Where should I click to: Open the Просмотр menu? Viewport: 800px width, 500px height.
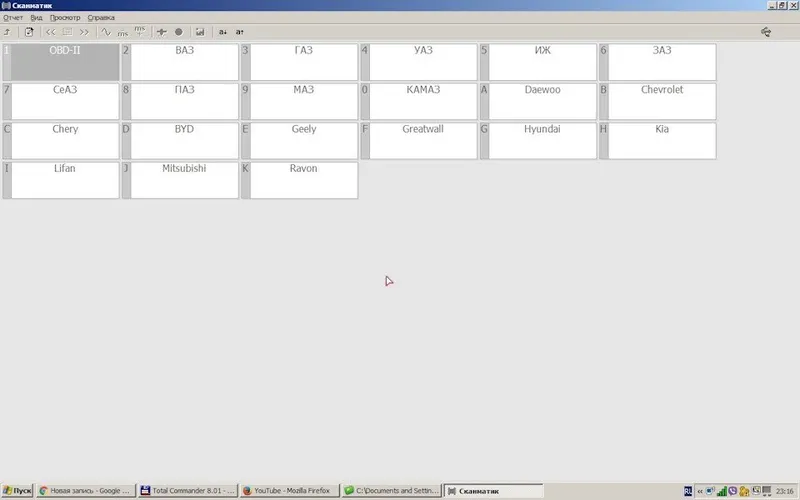tap(65, 17)
